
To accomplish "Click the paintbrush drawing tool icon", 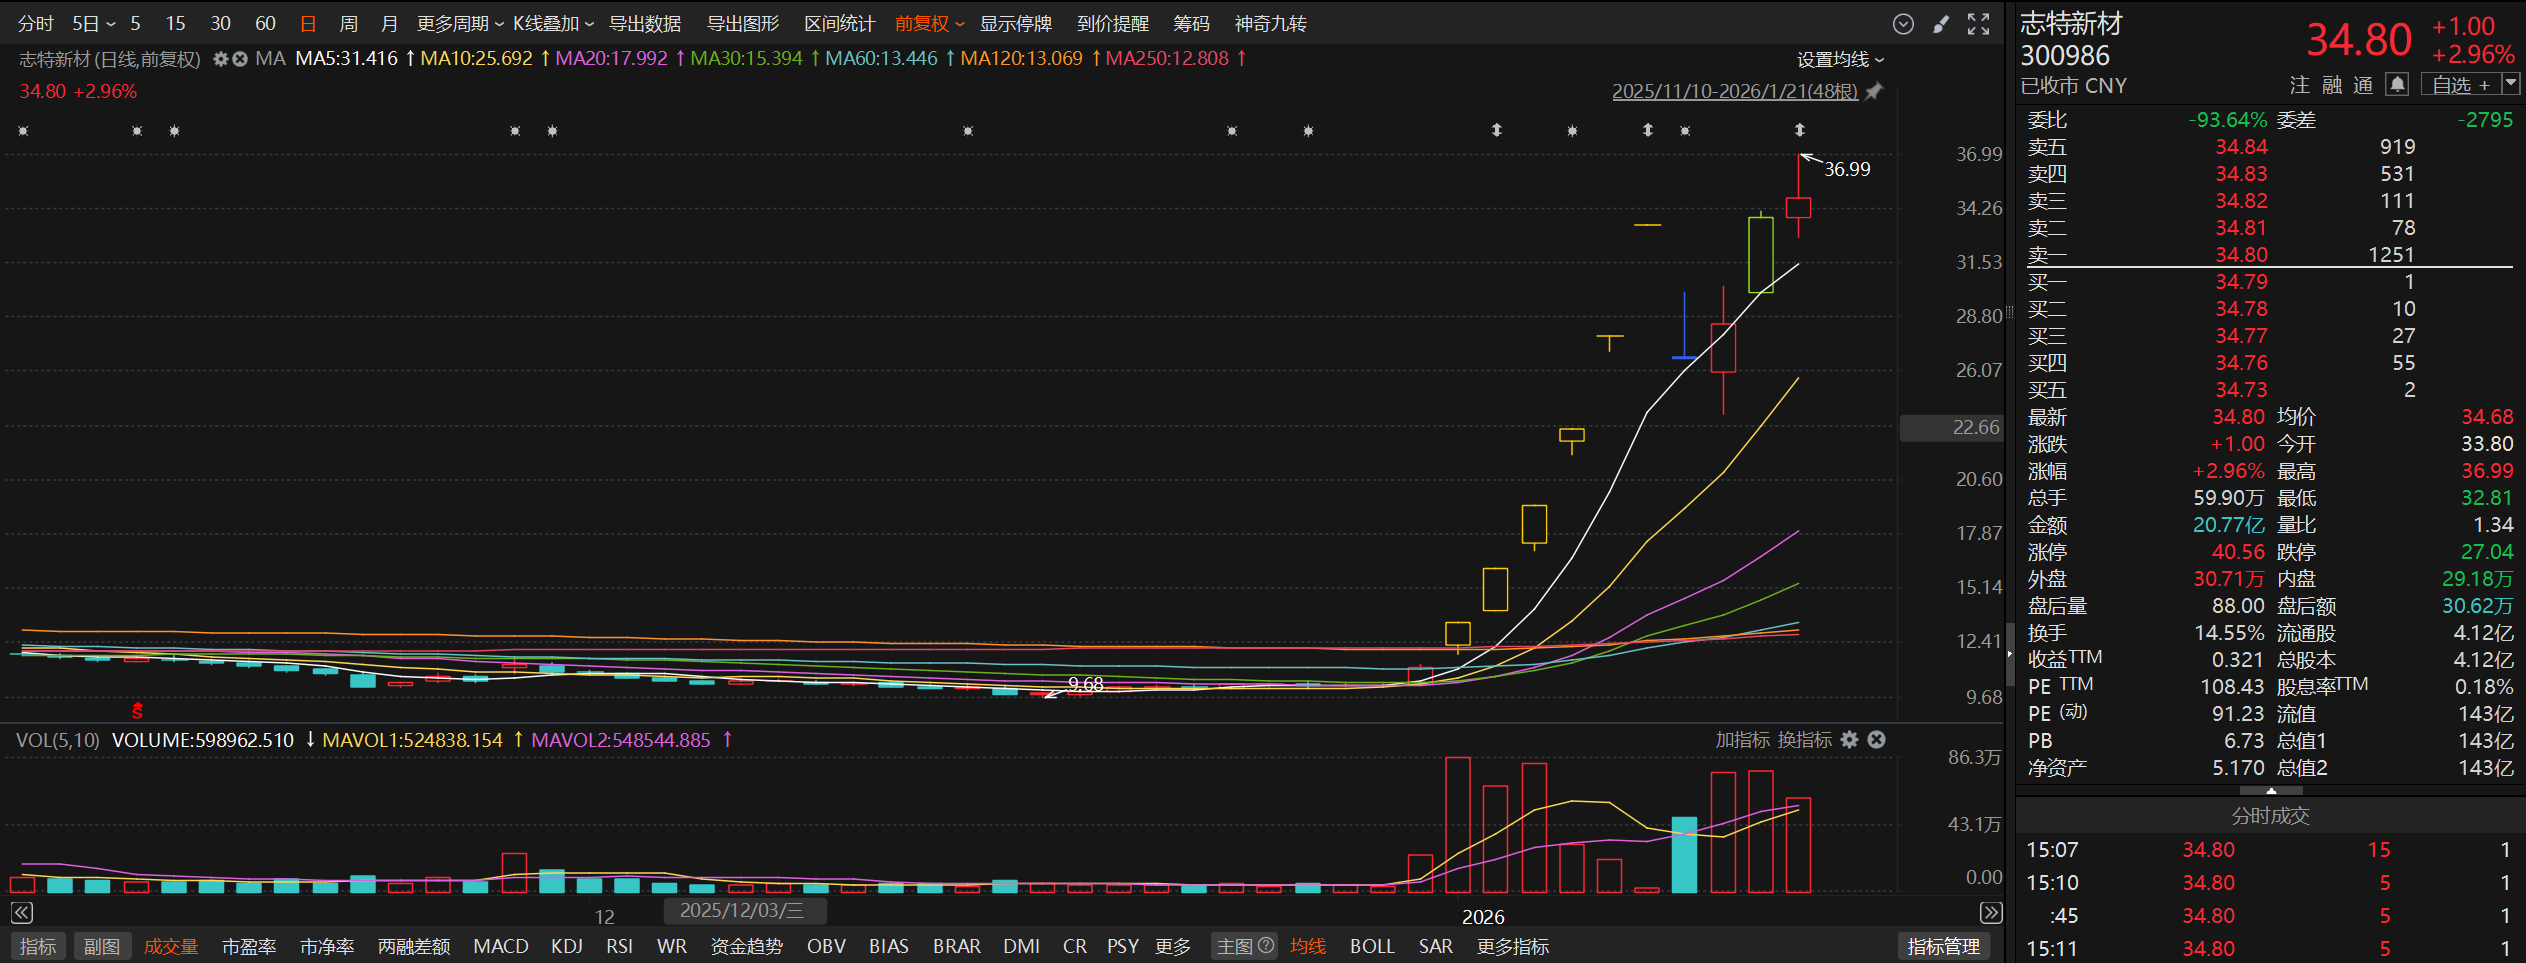I will (1941, 24).
